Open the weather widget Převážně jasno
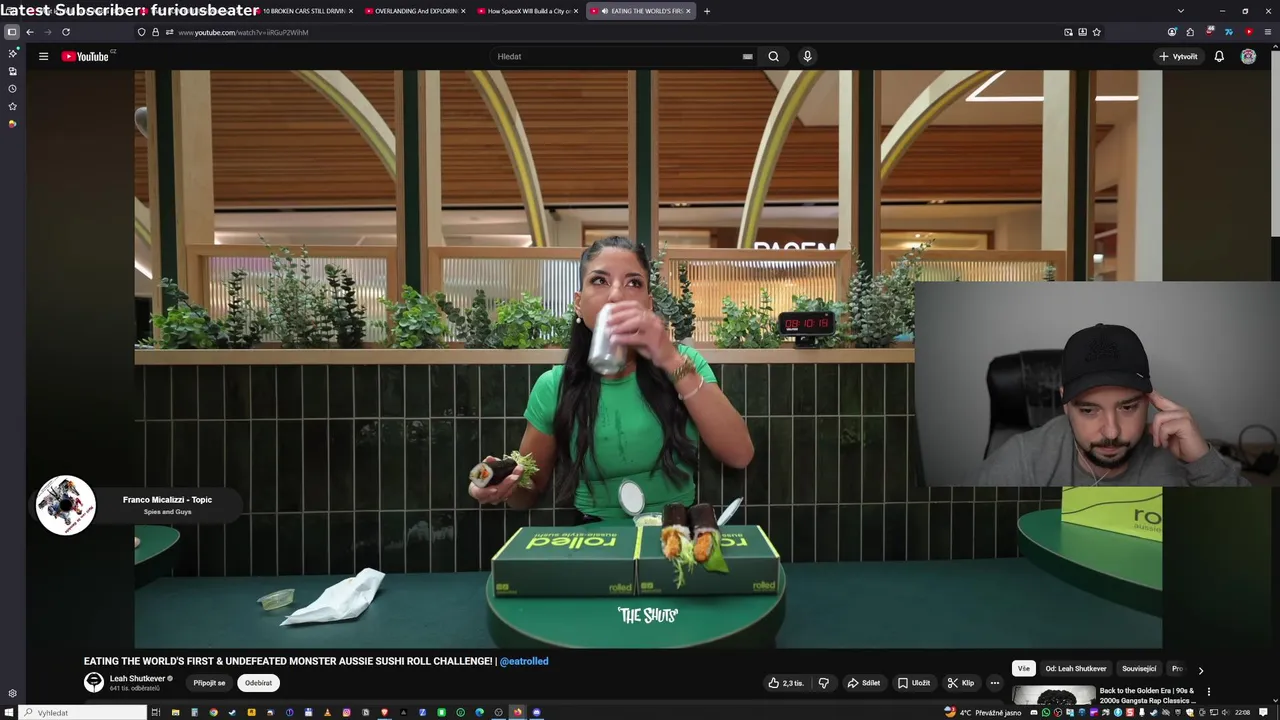The width and height of the screenshot is (1280, 720). pos(983,712)
